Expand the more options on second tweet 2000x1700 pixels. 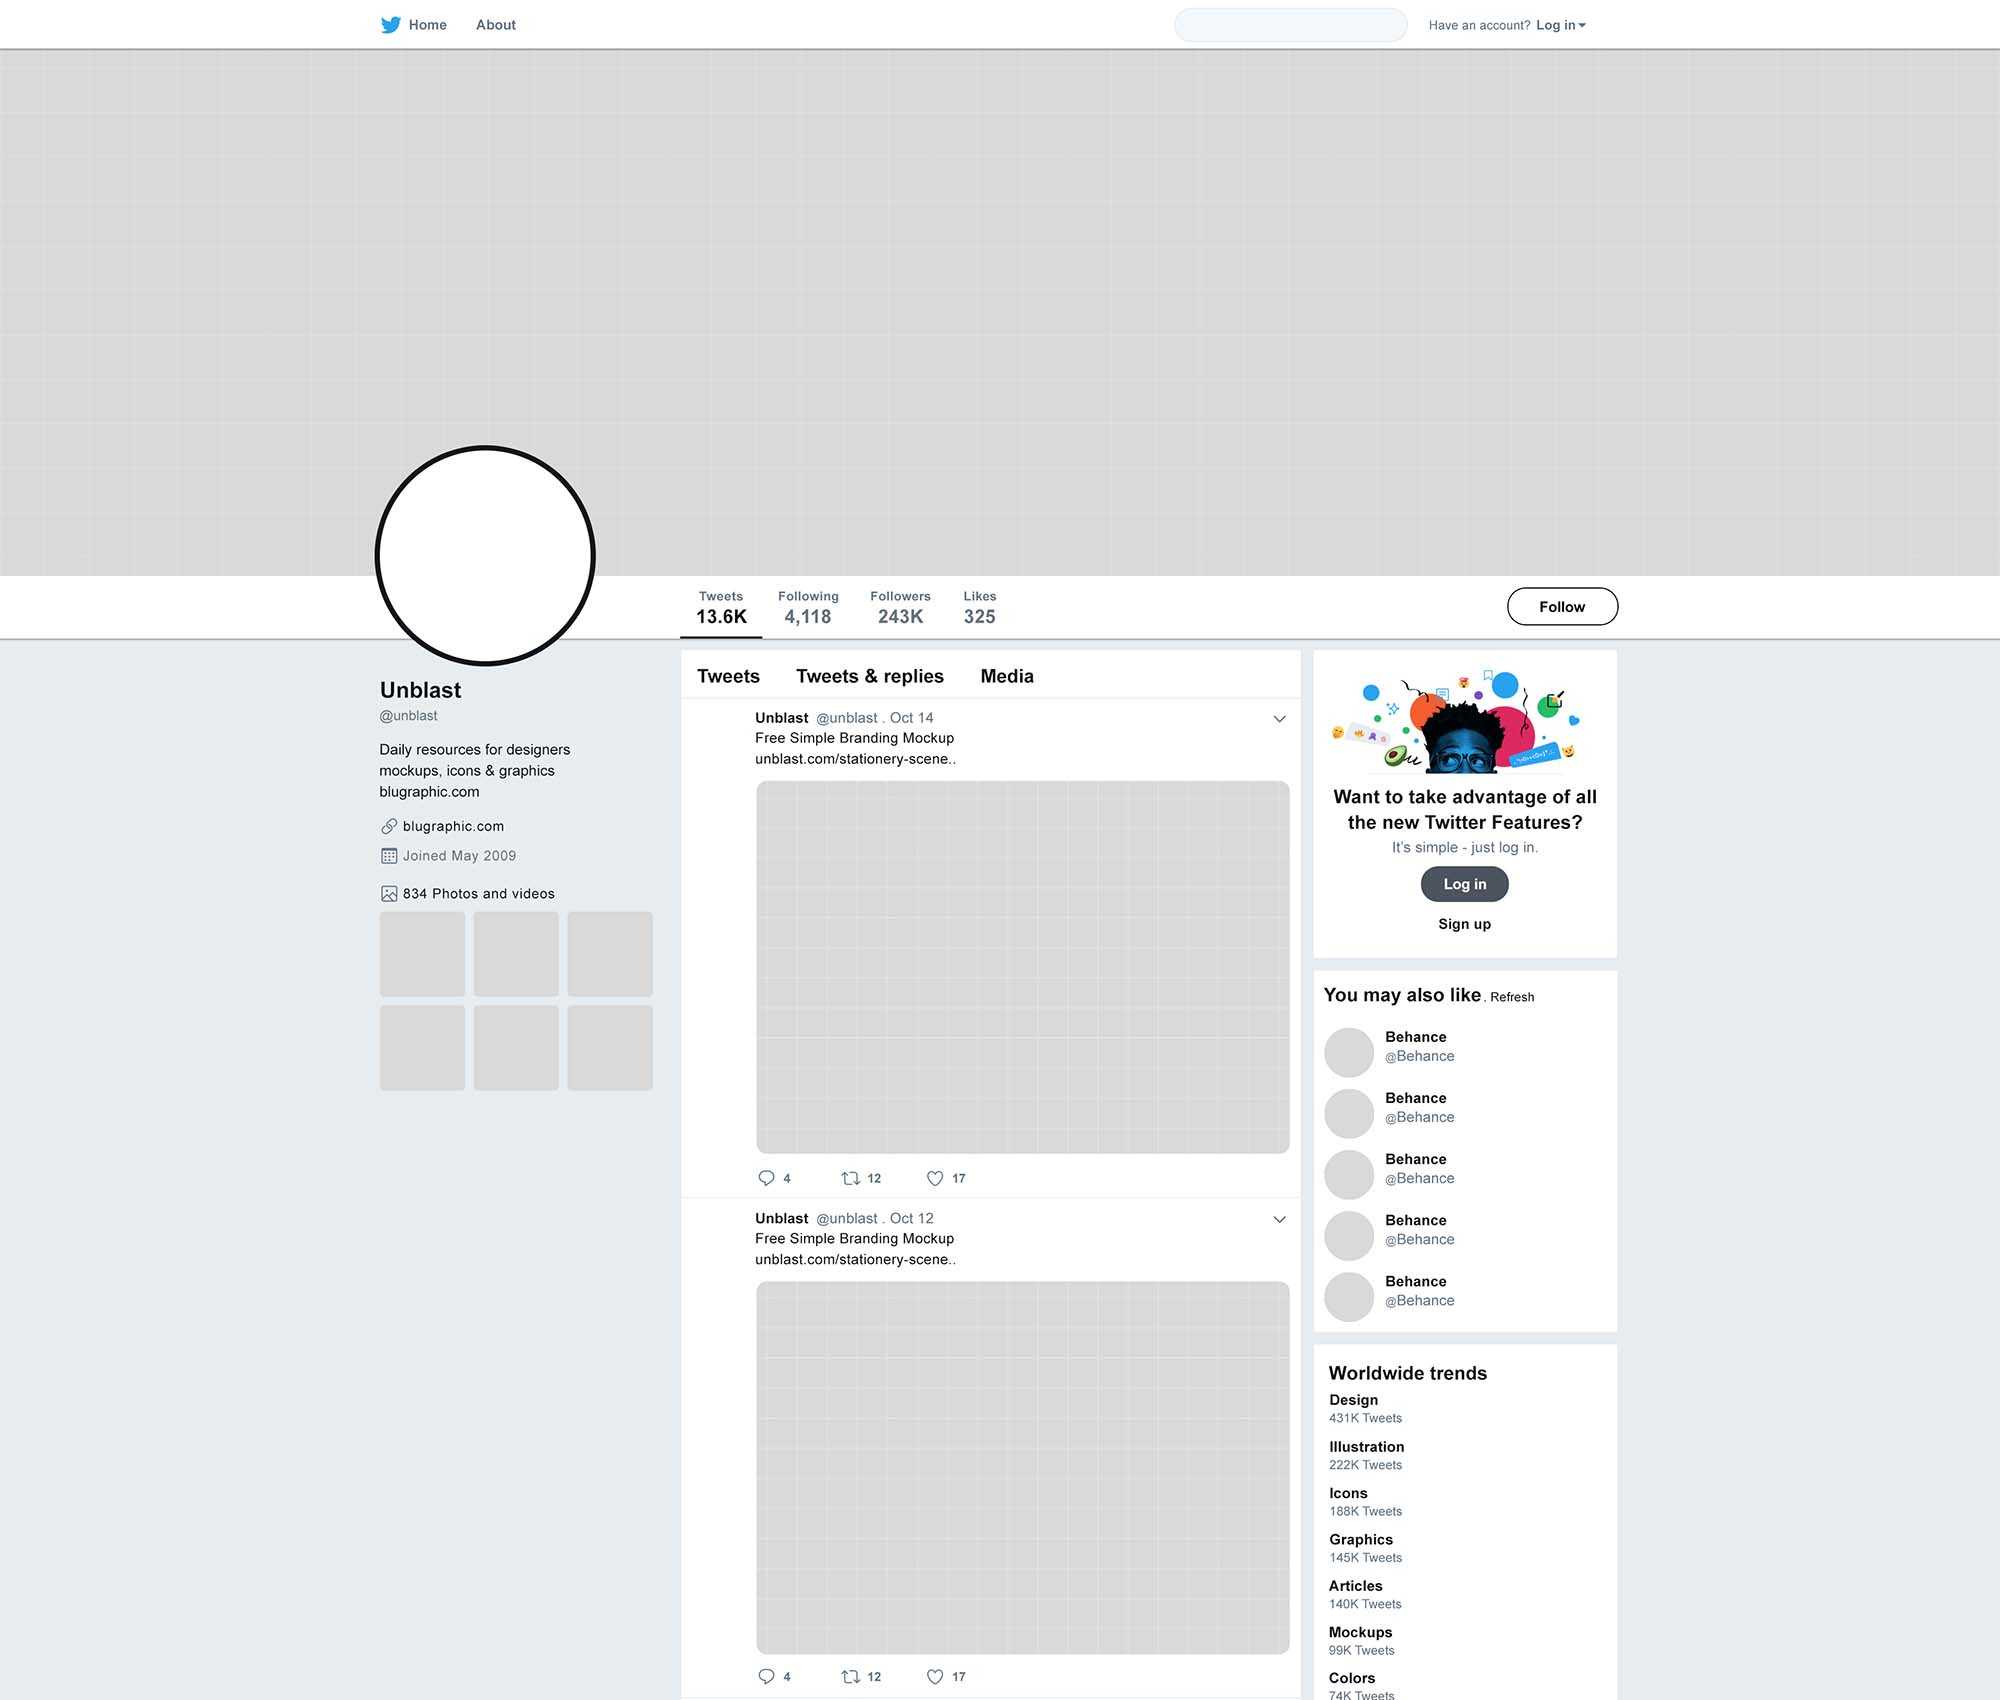[1278, 1219]
